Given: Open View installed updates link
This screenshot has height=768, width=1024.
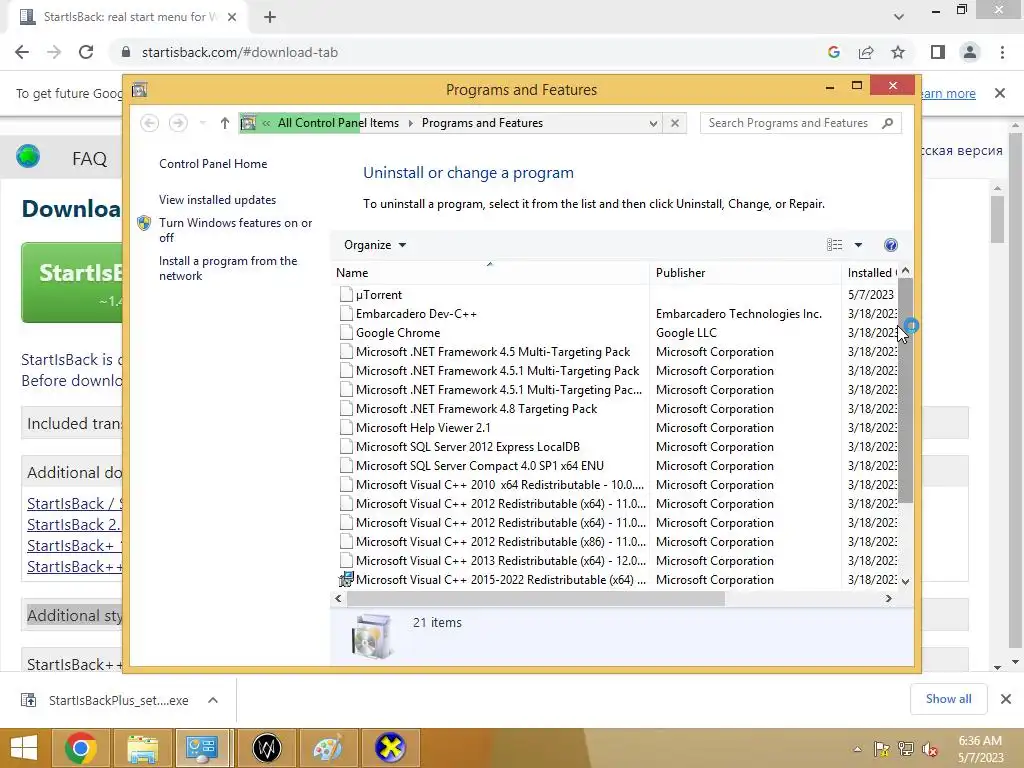Looking at the screenshot, I should (217, 200).
